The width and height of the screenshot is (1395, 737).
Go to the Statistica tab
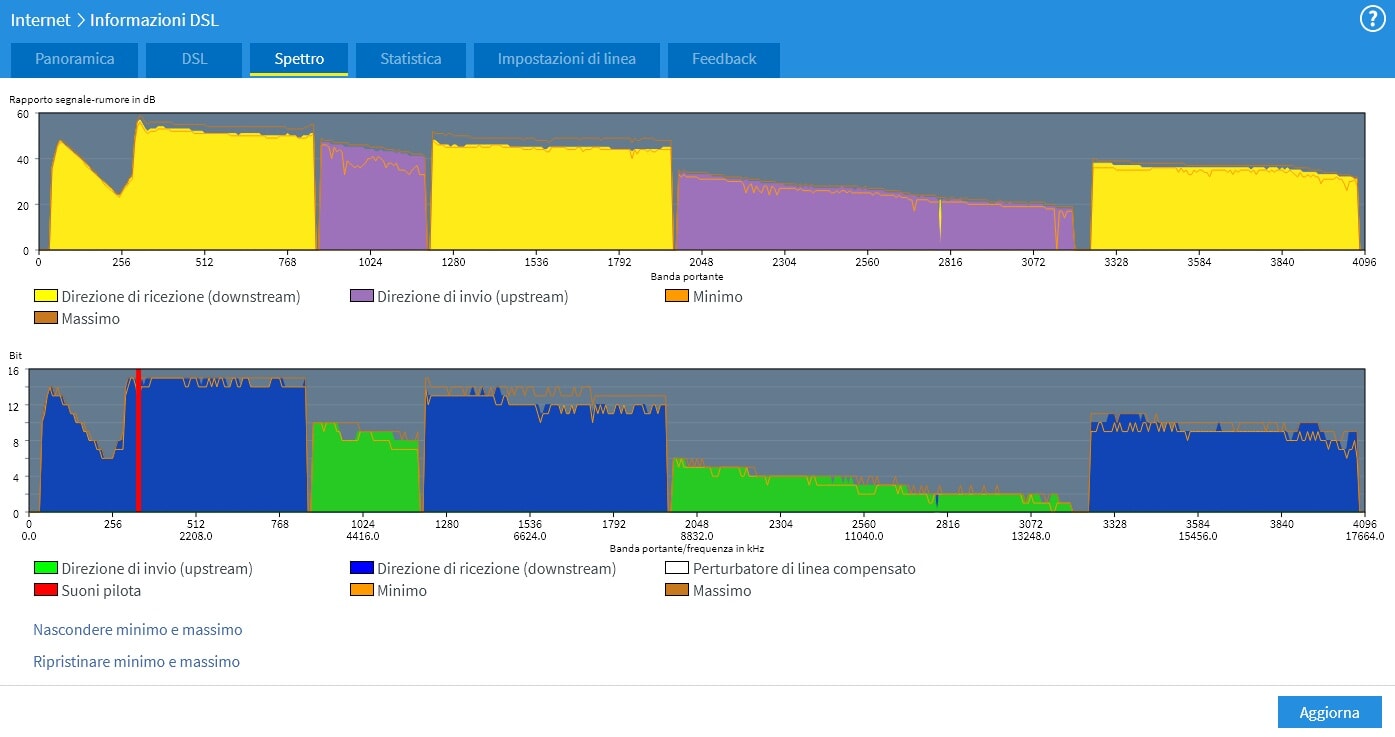point(410,59)
